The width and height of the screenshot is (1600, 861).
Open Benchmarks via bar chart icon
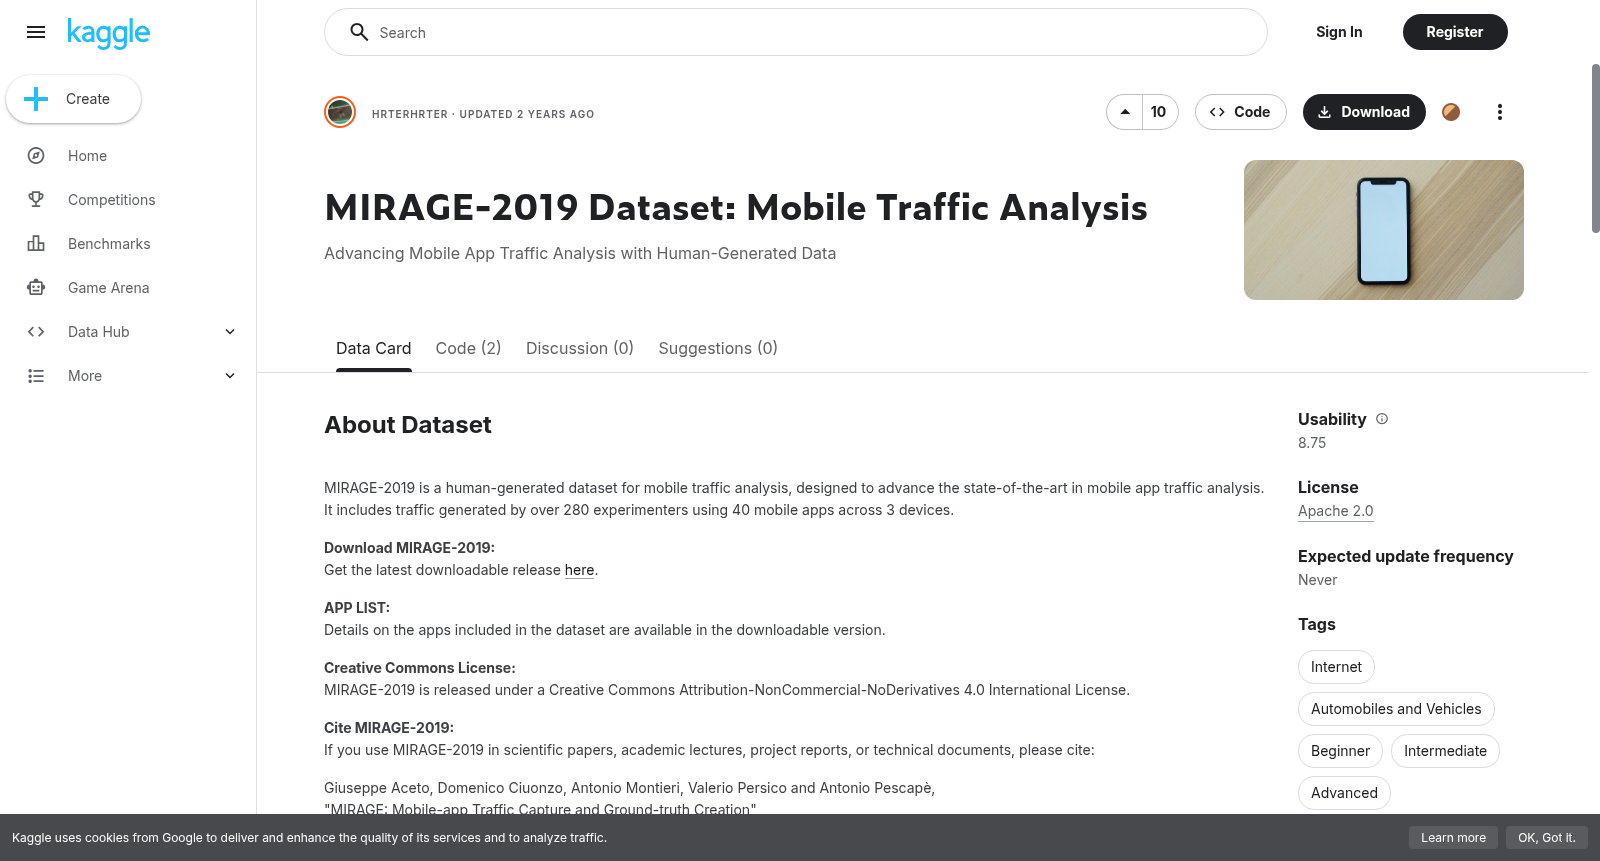coord(36,244)
